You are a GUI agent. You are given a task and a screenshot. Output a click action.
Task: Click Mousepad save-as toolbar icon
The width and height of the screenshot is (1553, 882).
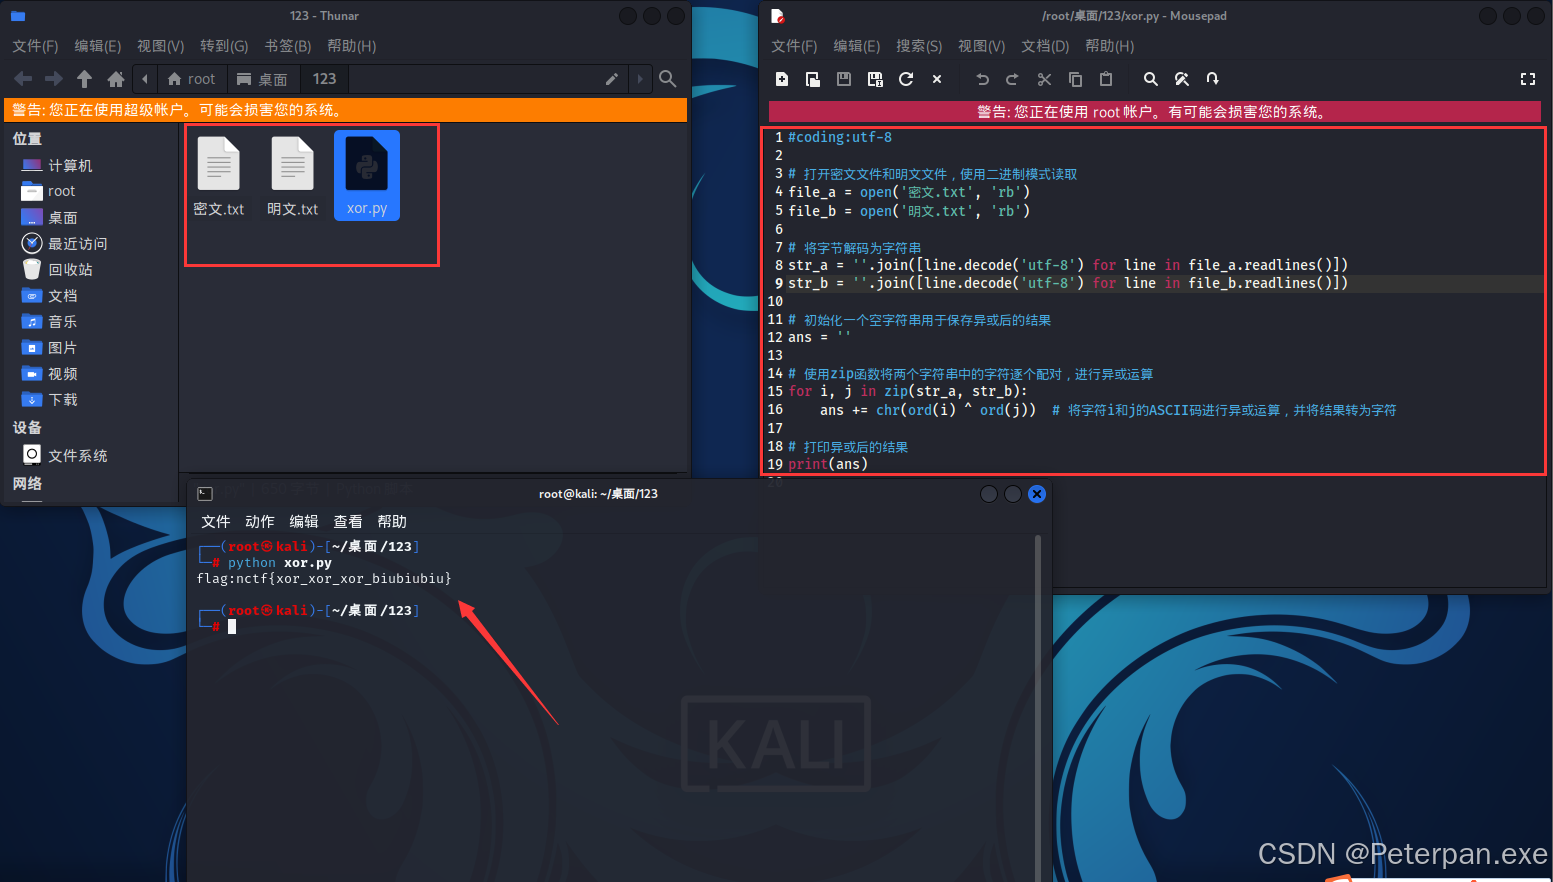click(875, 79)
